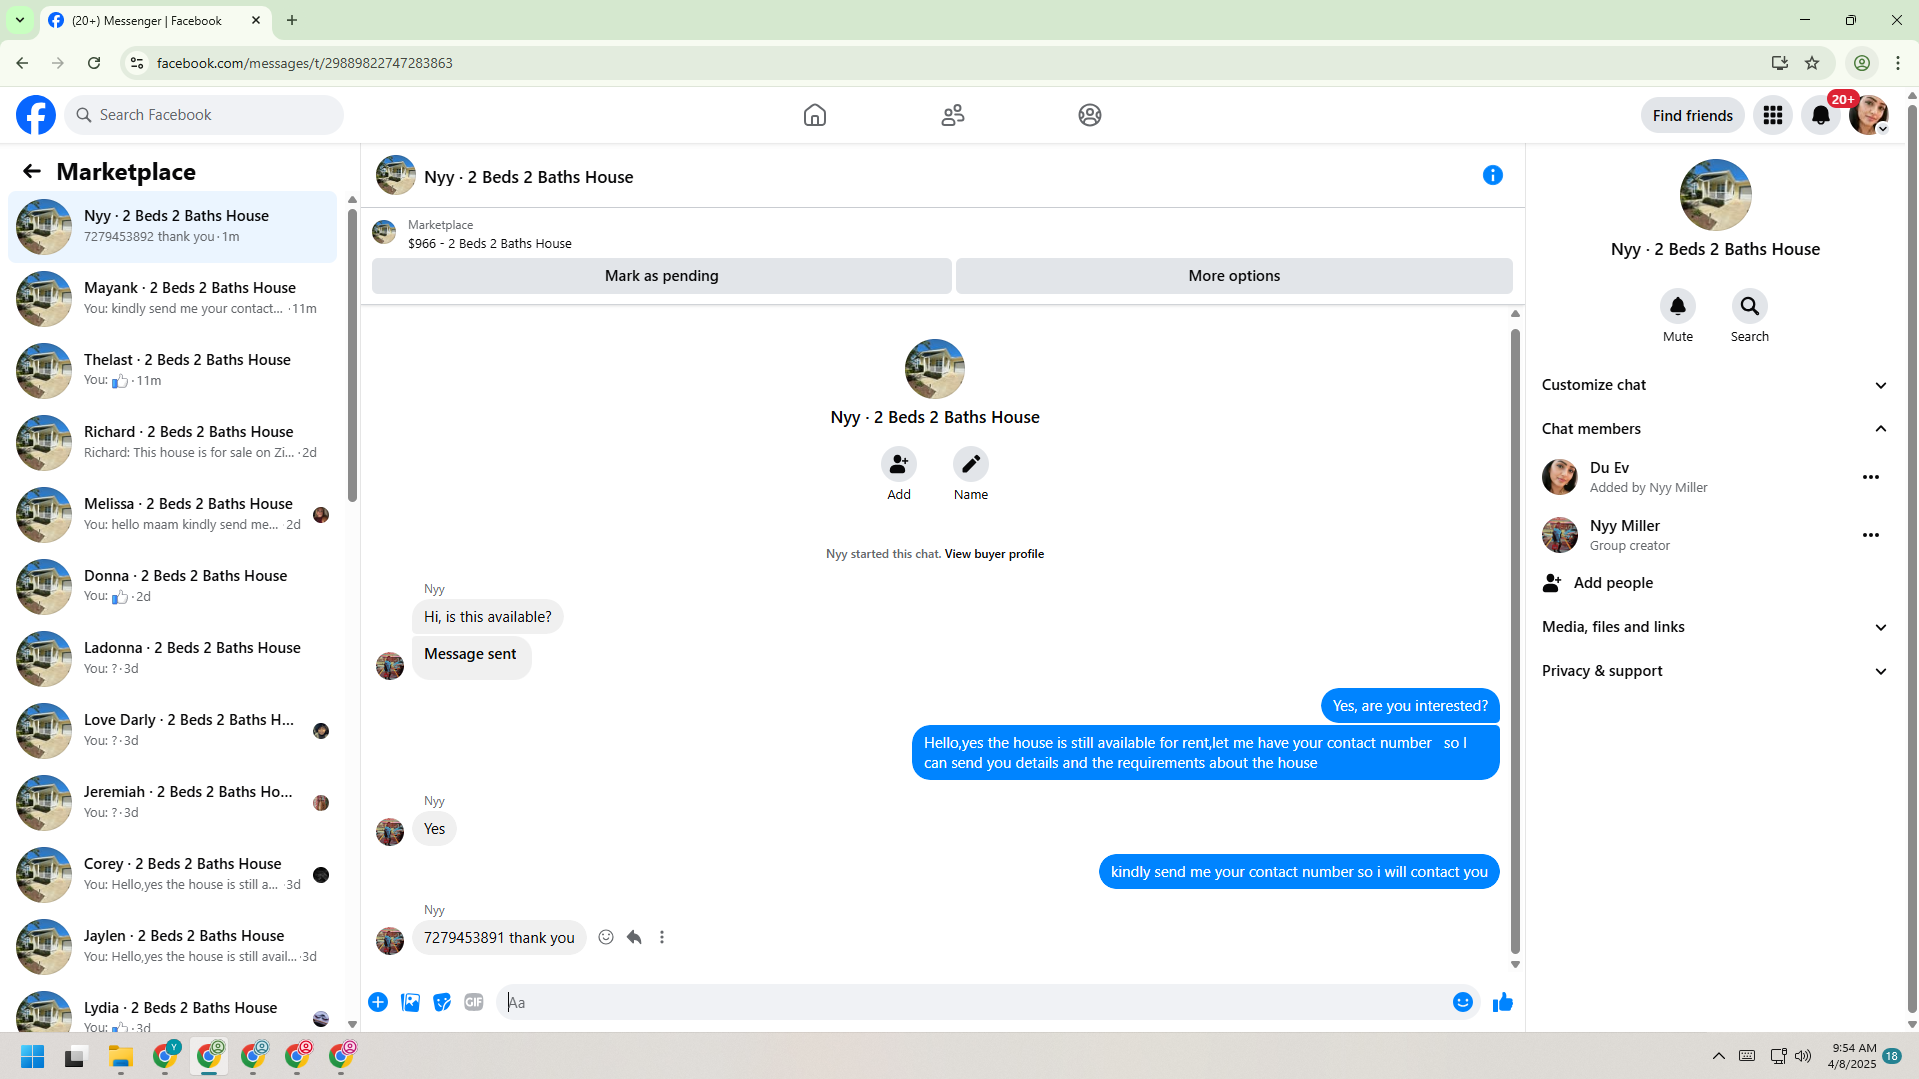Open Jeremiah 2 Beds 2 Baths conversation
Image resolution: width=1919 pixels, height=1079 pixels.
[173, 802]
